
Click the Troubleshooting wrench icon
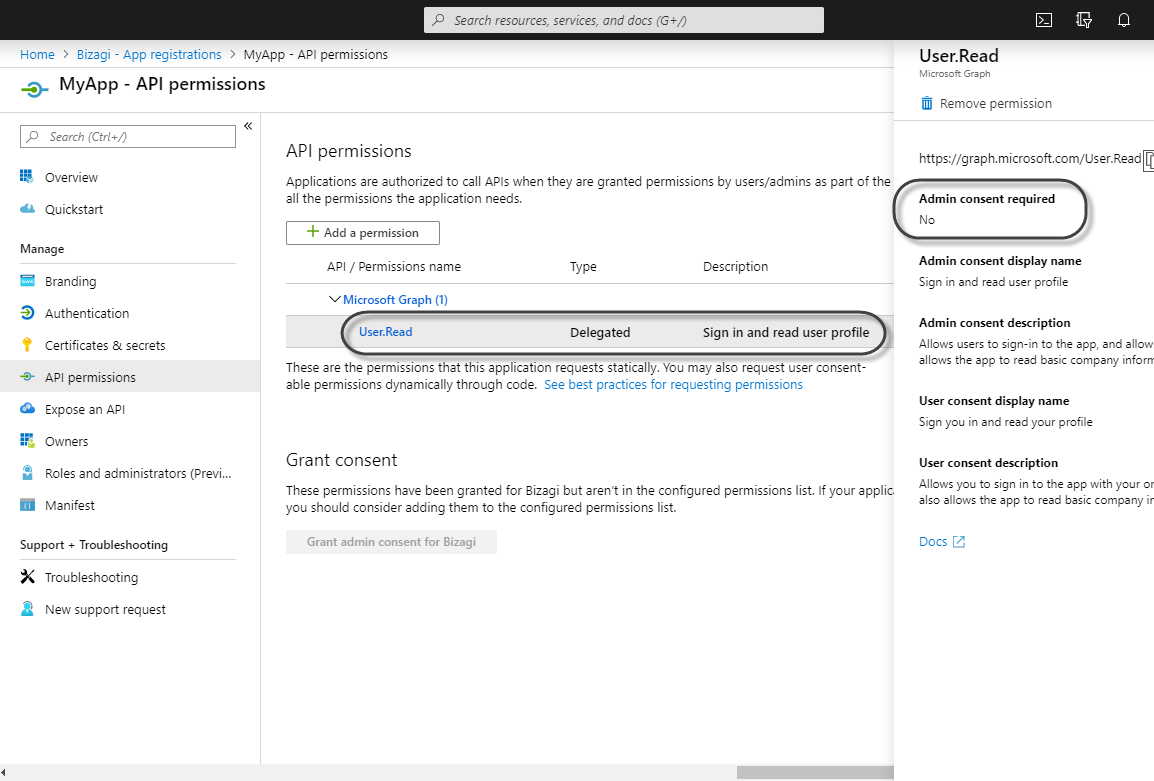[x=27, y=576]
